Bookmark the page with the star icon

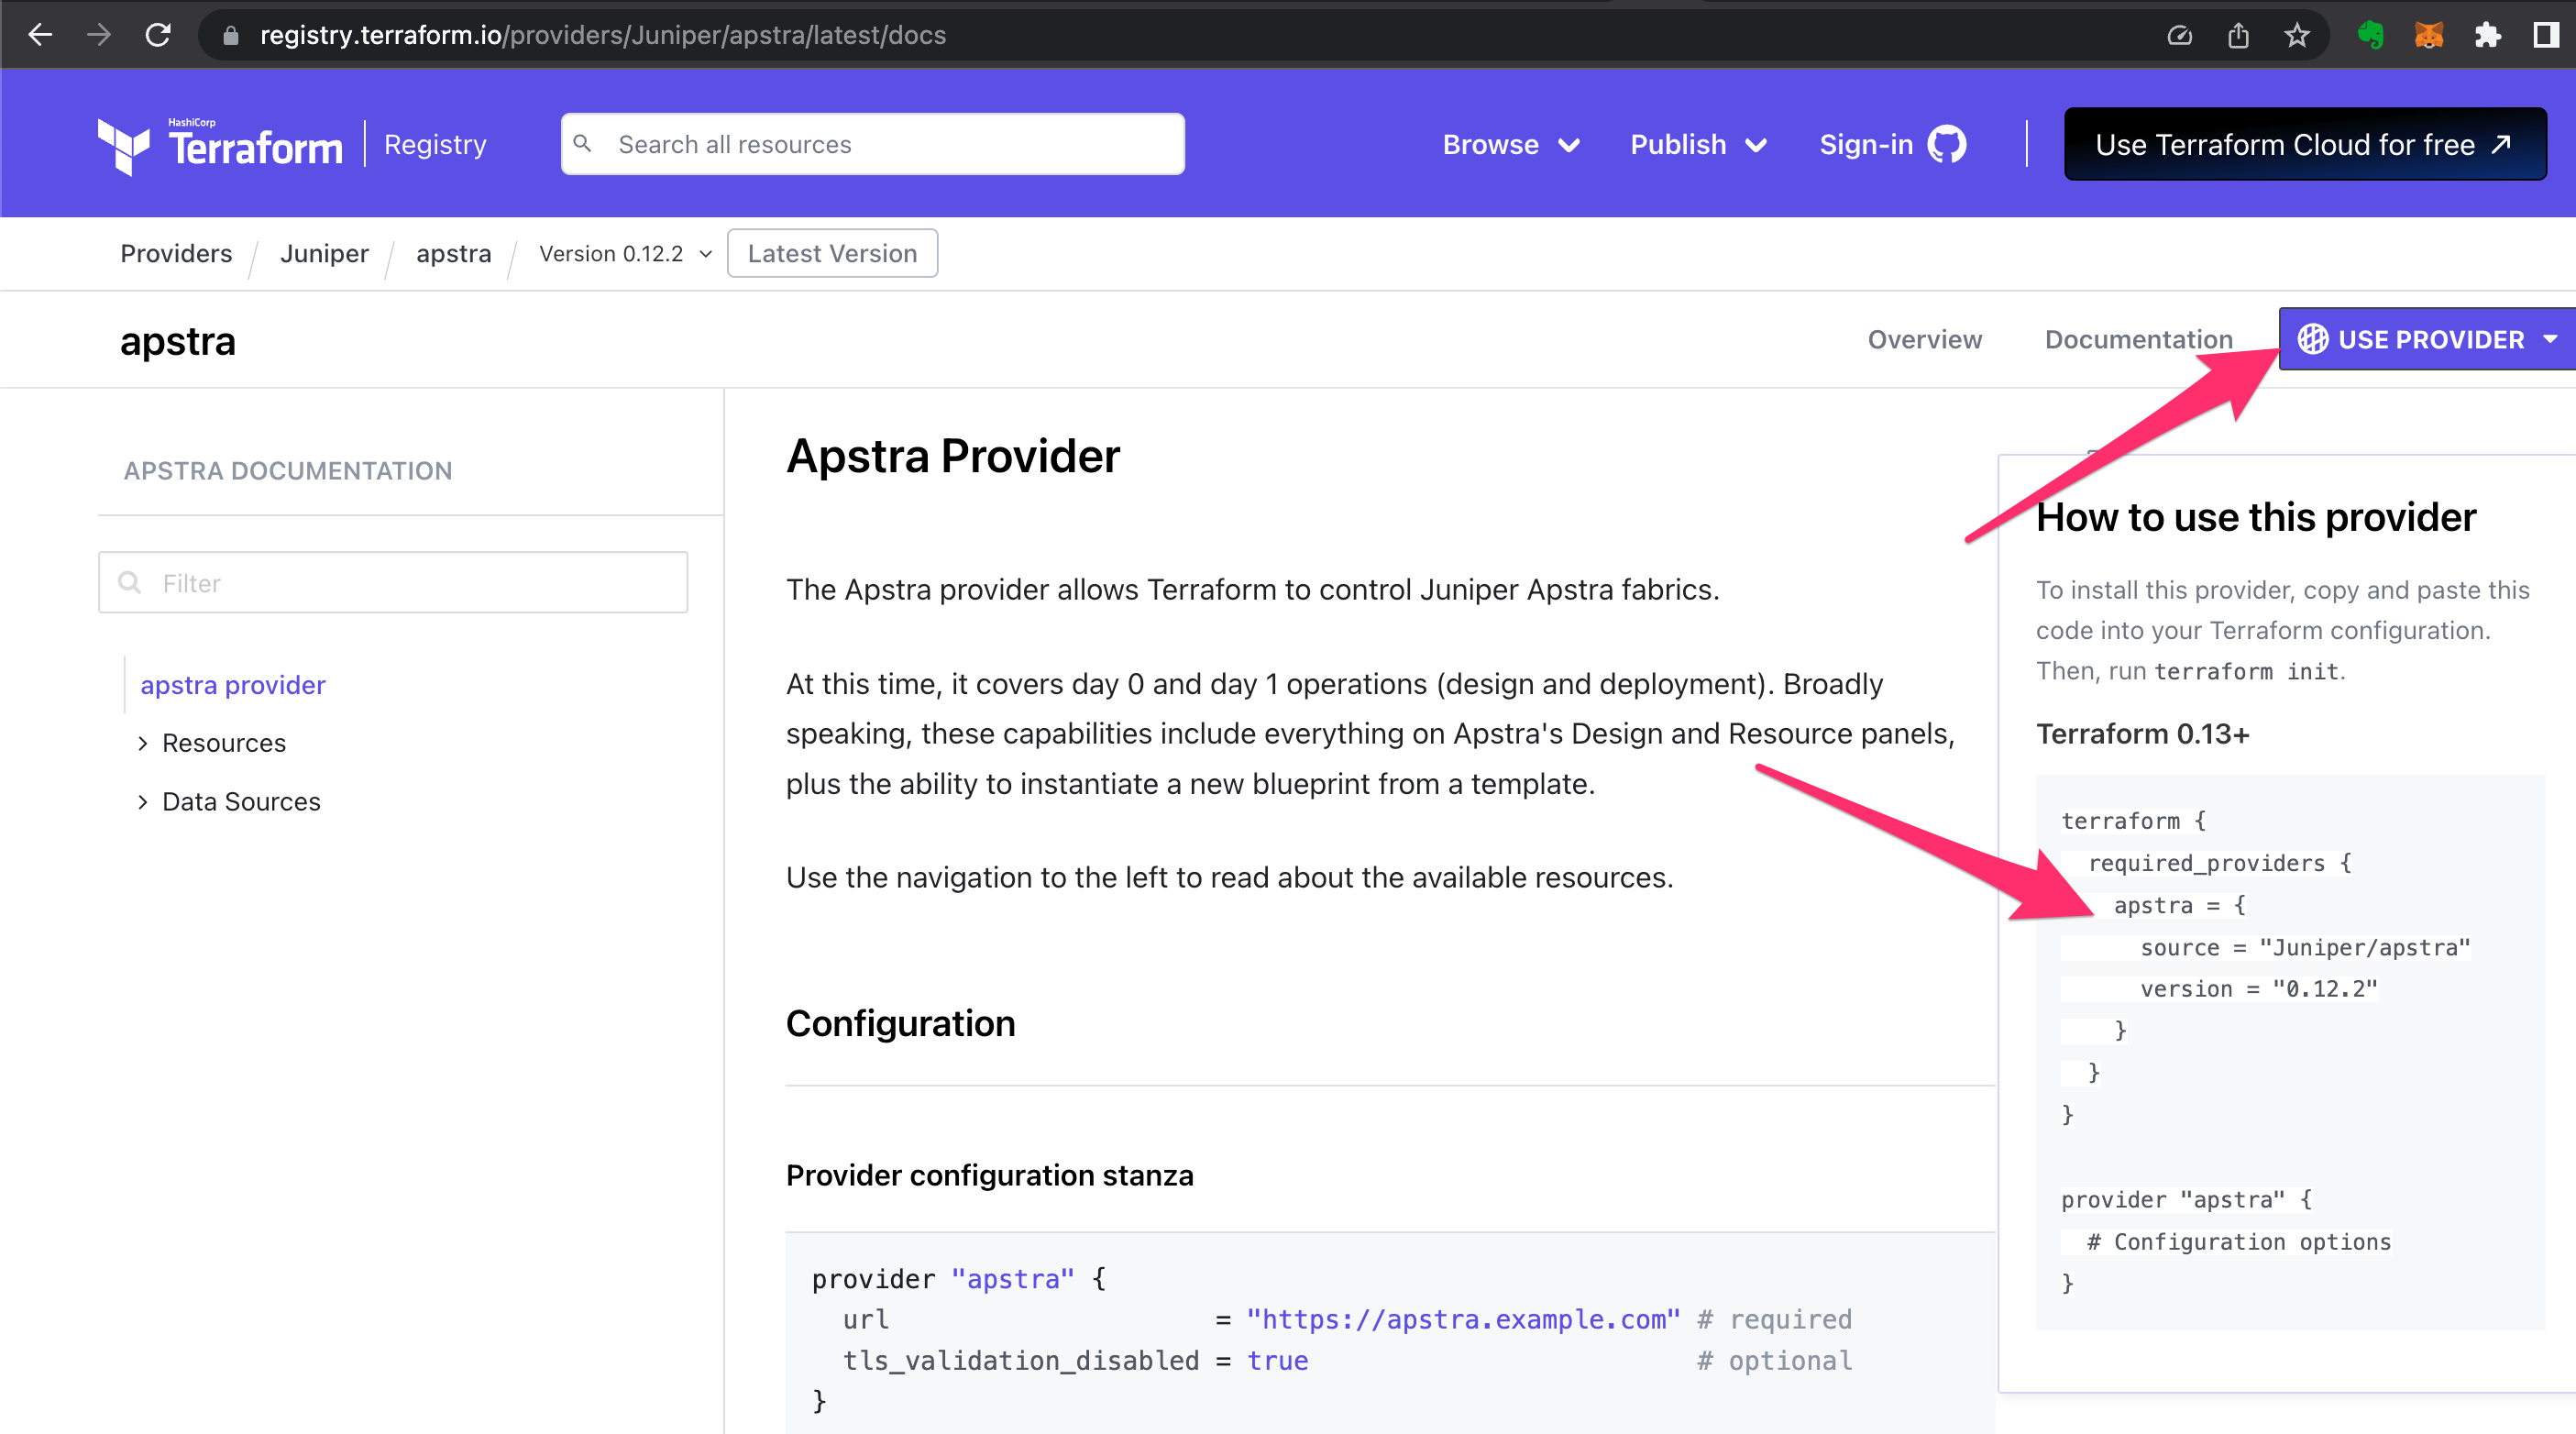coord(2297,34)
